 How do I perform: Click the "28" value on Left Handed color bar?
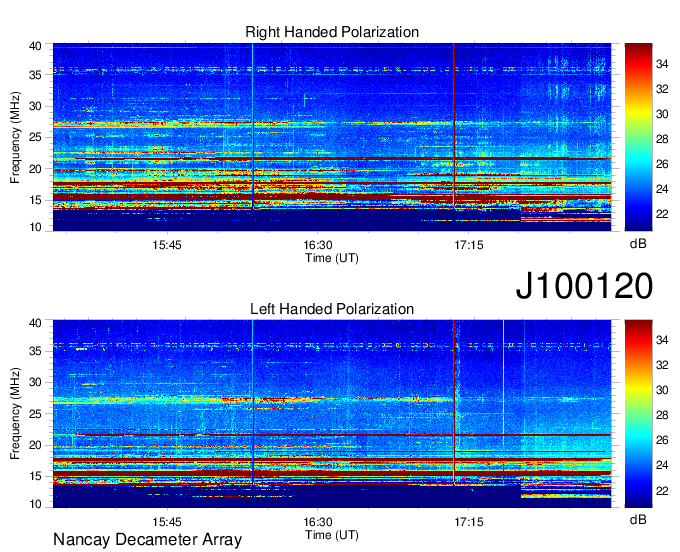[662, 415]
